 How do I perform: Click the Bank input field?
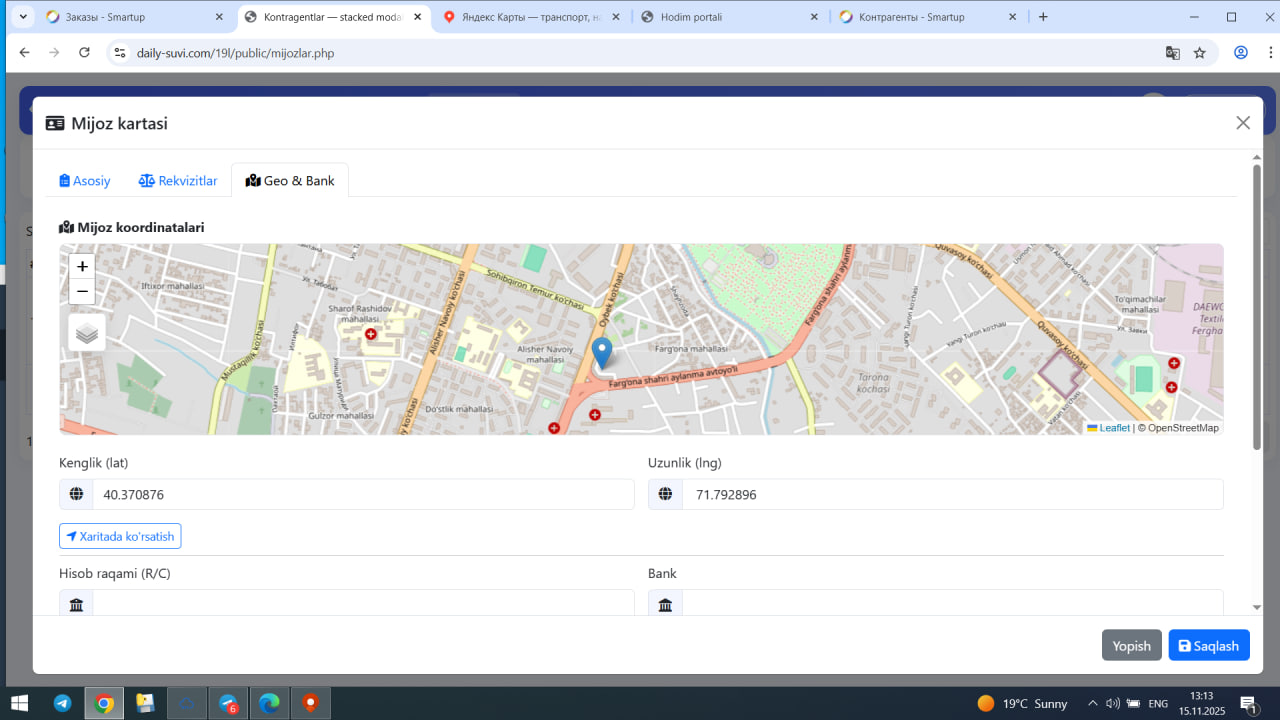953,604
